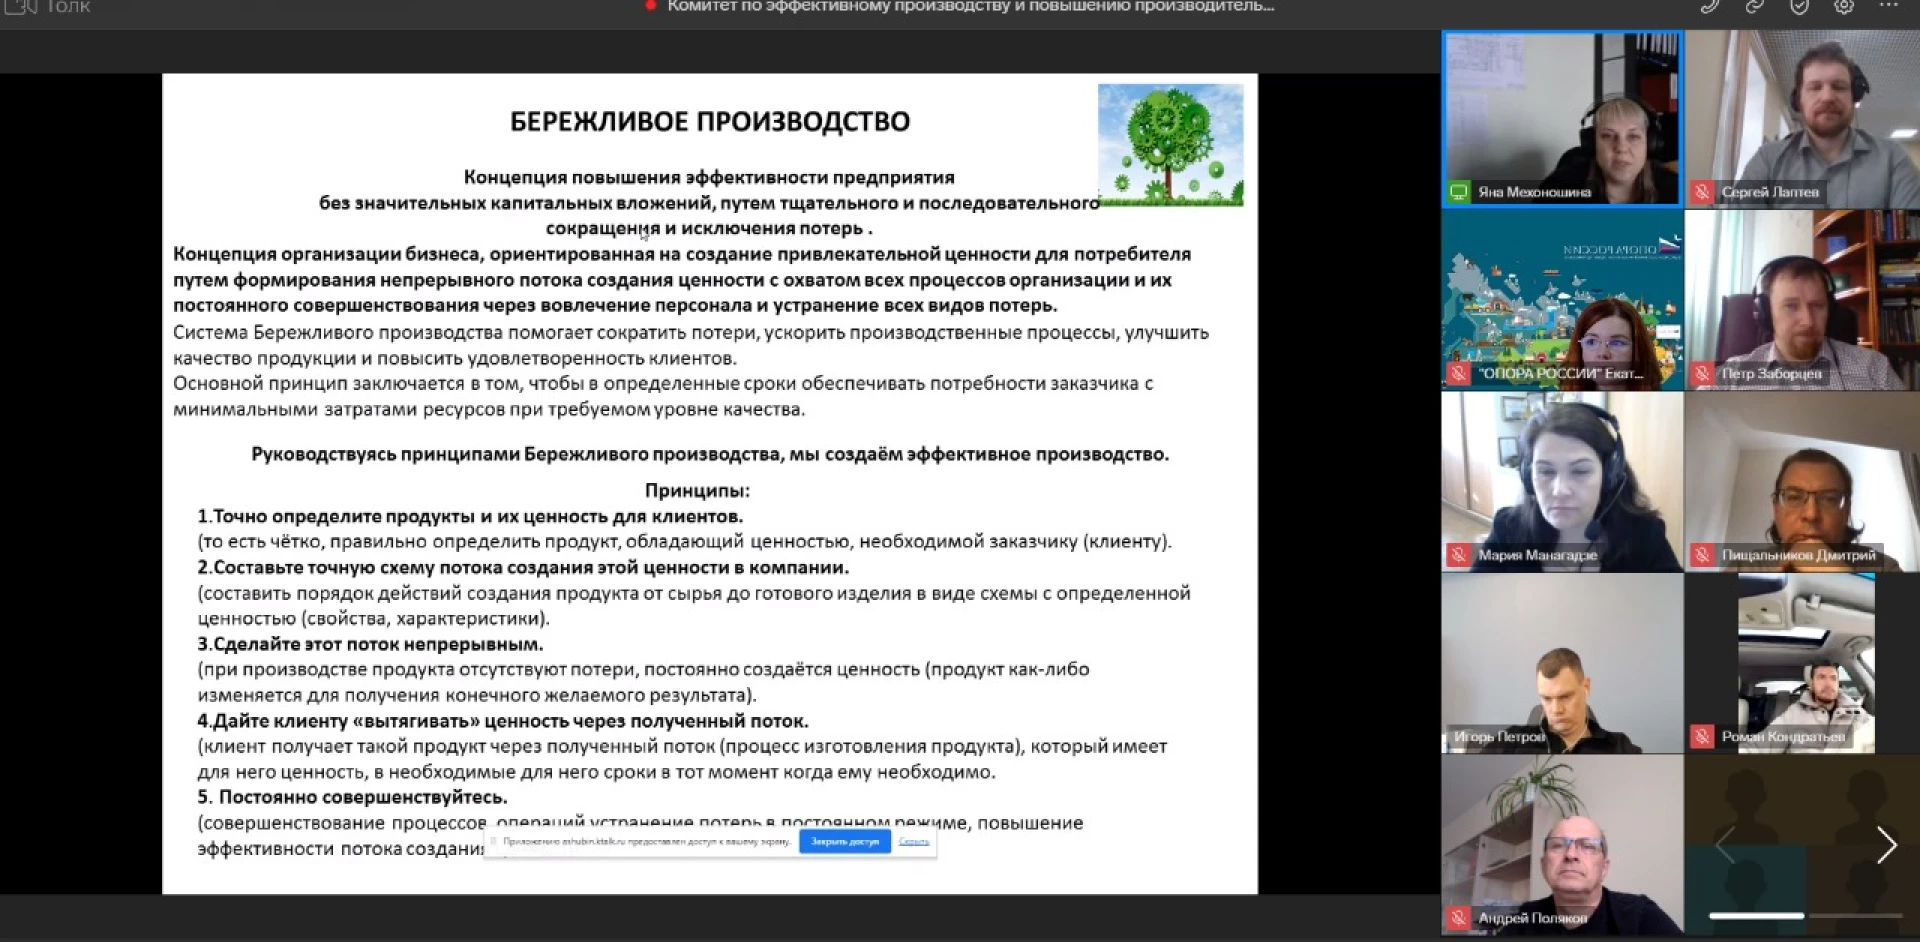1920x942 pixels.
Task: Select Яна Мехоношина video tile
Action: coord(1562,119)
